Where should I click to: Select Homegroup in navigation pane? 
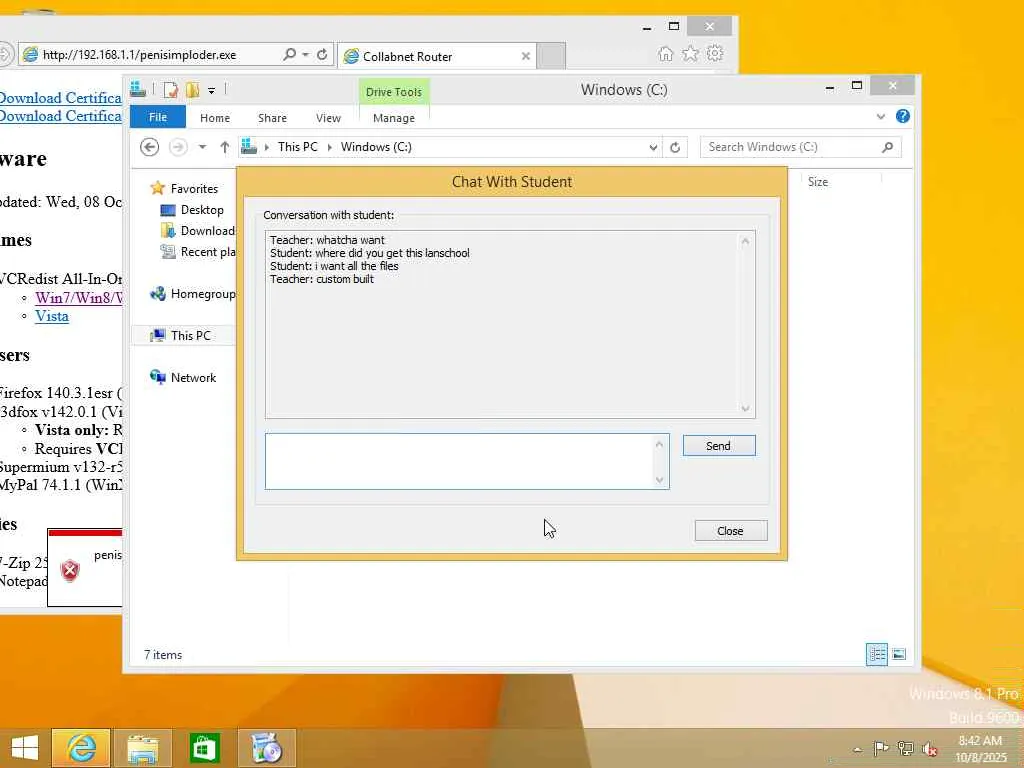[x=193, y=294]
